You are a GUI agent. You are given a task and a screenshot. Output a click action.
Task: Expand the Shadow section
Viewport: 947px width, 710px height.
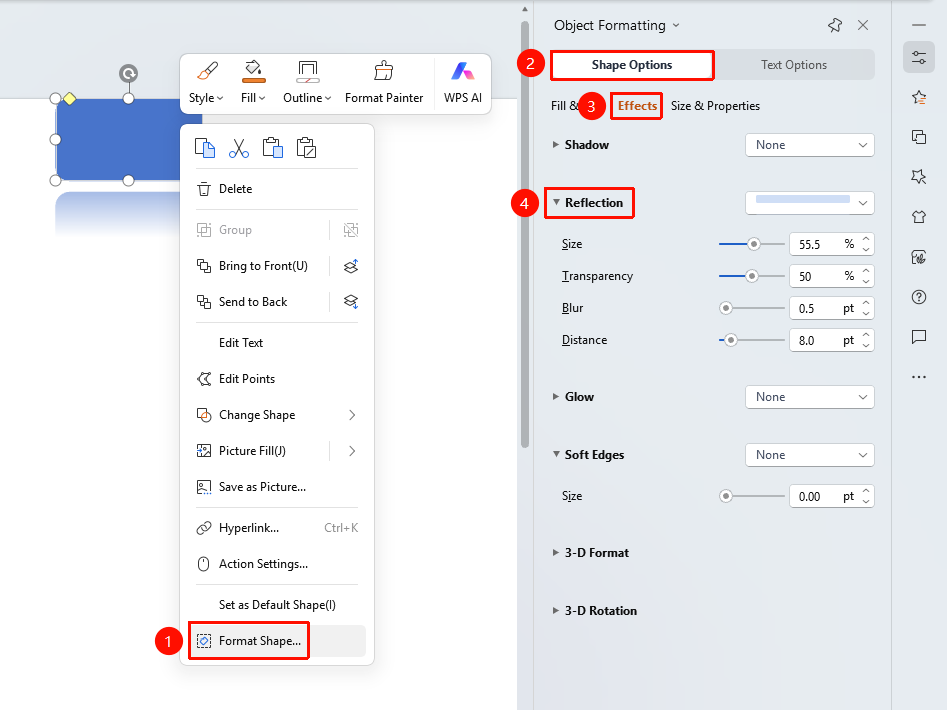coord(556,145)
